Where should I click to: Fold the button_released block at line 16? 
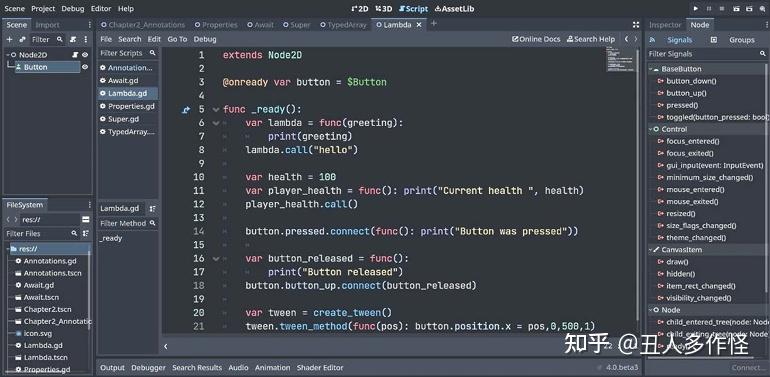tap(216, 259)
